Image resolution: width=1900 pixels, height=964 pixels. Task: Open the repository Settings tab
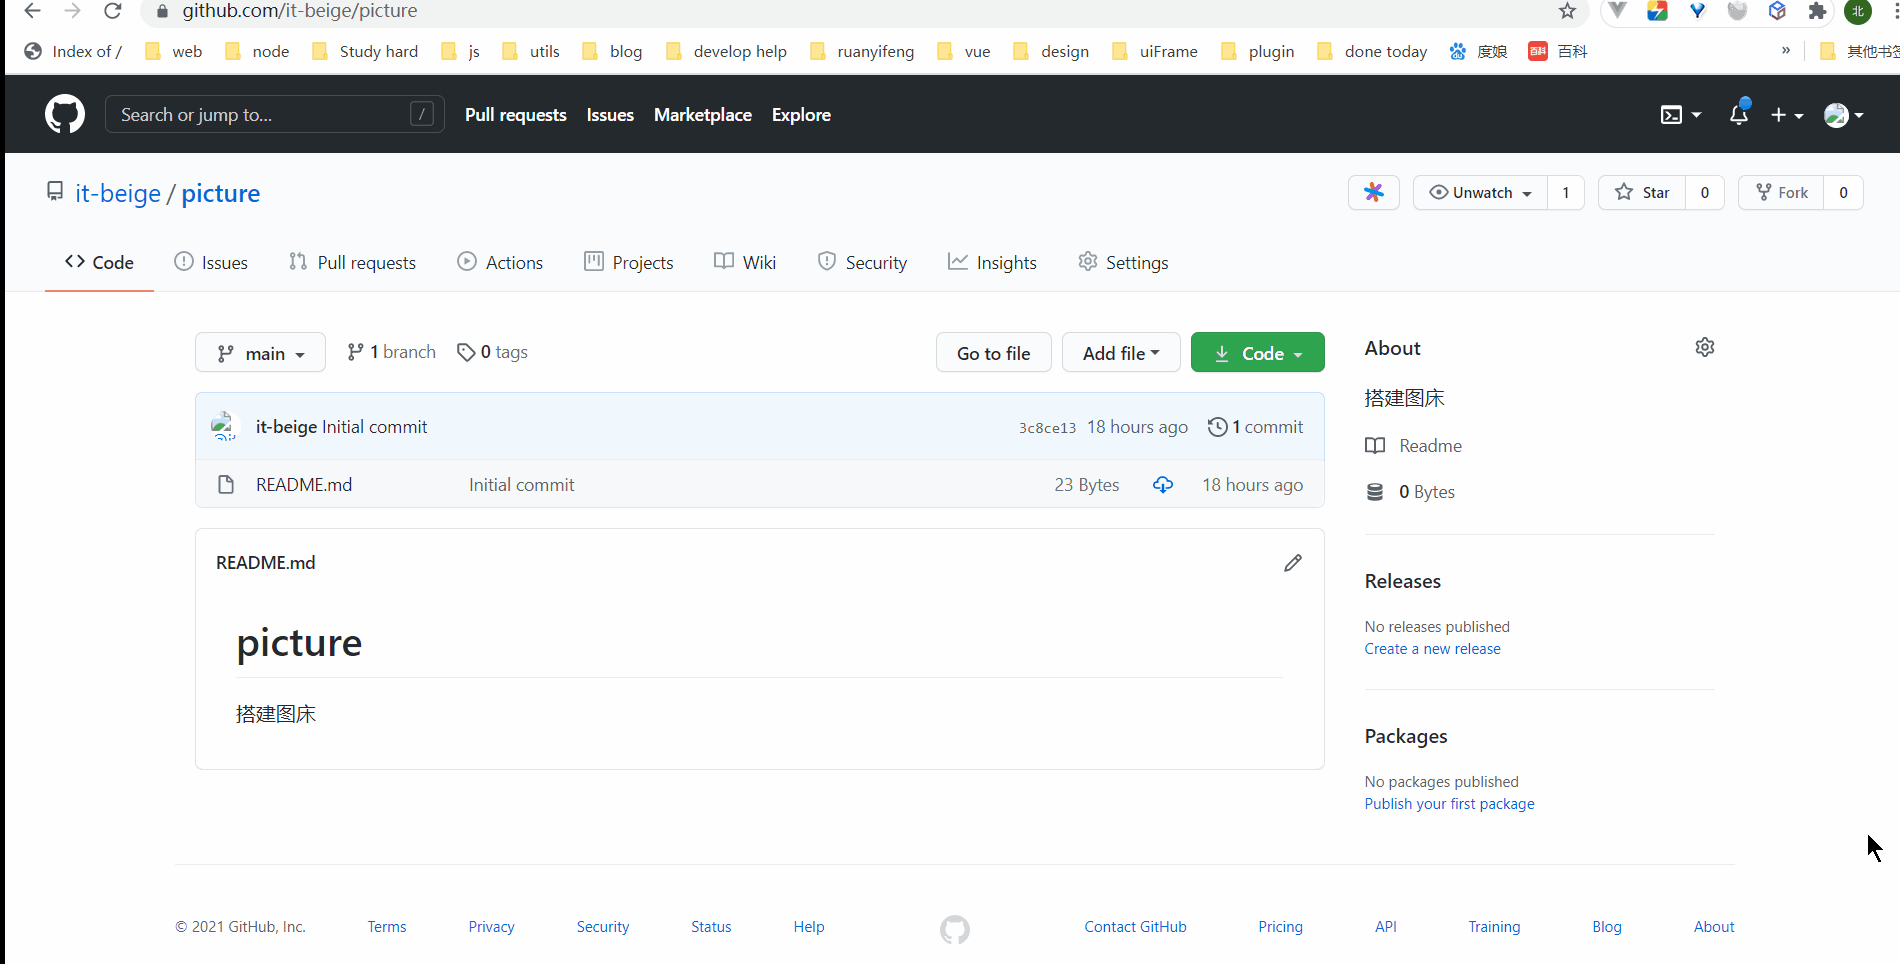point(1123,262)
